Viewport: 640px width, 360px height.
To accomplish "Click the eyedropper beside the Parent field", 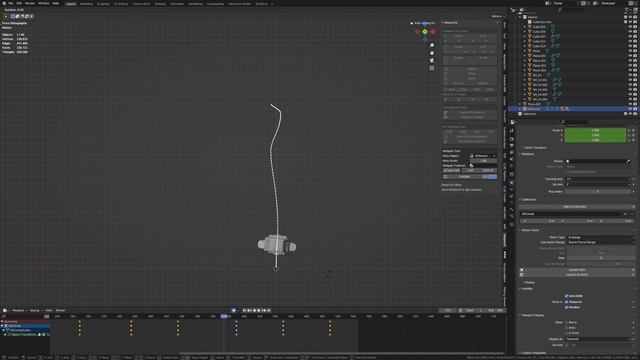I will tap(628, 161).
